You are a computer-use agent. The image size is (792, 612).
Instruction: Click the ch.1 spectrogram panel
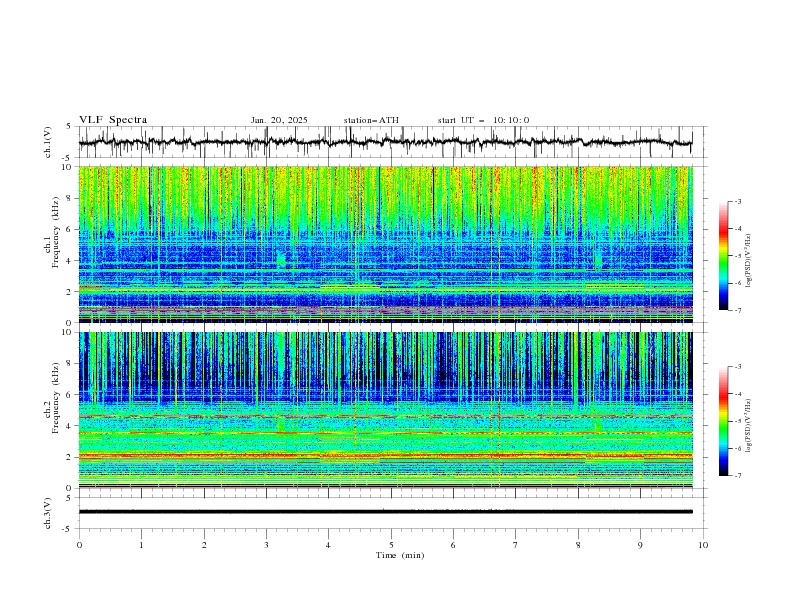point(385,244)
